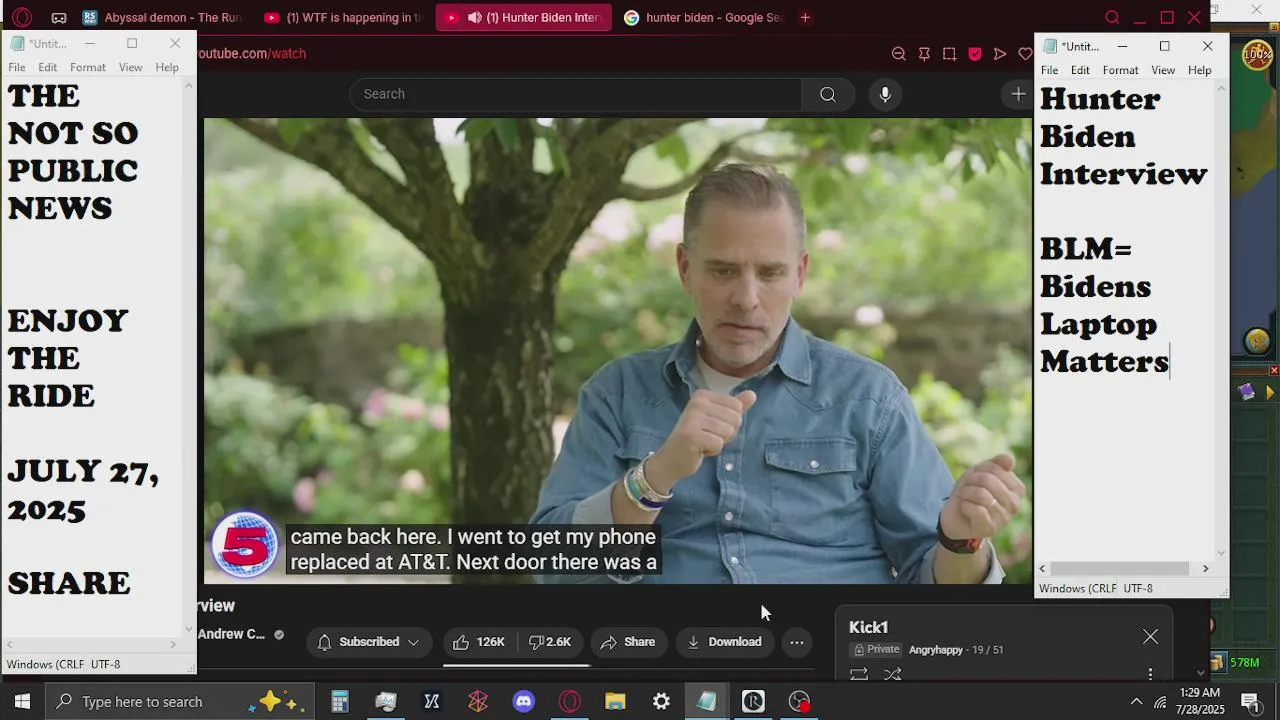Screen dimensions: 1280x720
Task: Open the more actions ellipsis button
Action: click(x=797, y=642)
